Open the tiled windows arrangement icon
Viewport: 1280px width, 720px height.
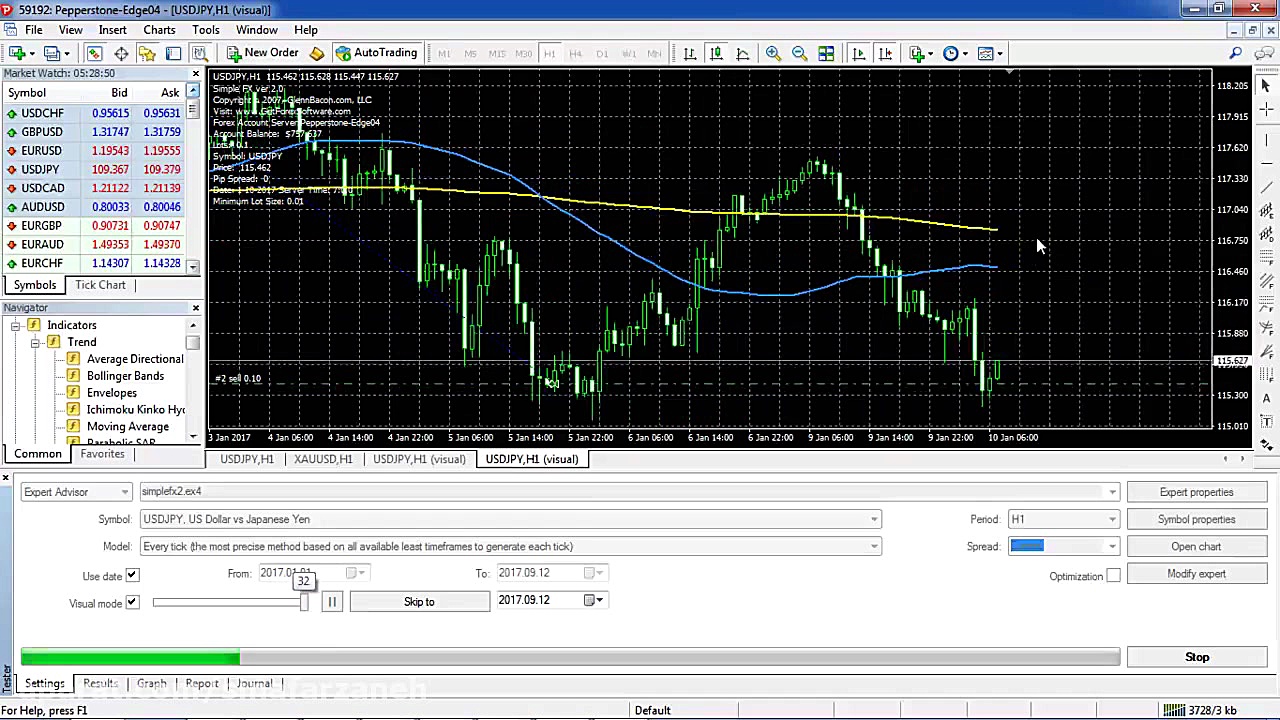click(x=826, y=53)
